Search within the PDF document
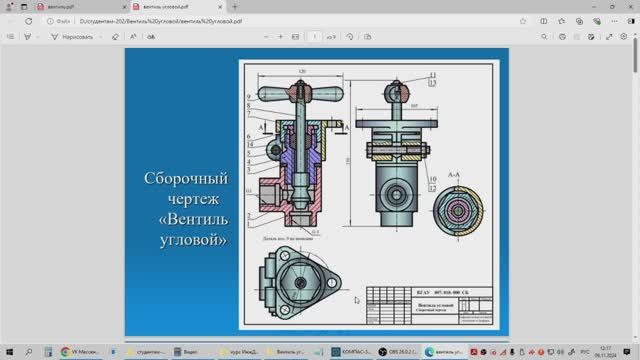 click(544, 37)
